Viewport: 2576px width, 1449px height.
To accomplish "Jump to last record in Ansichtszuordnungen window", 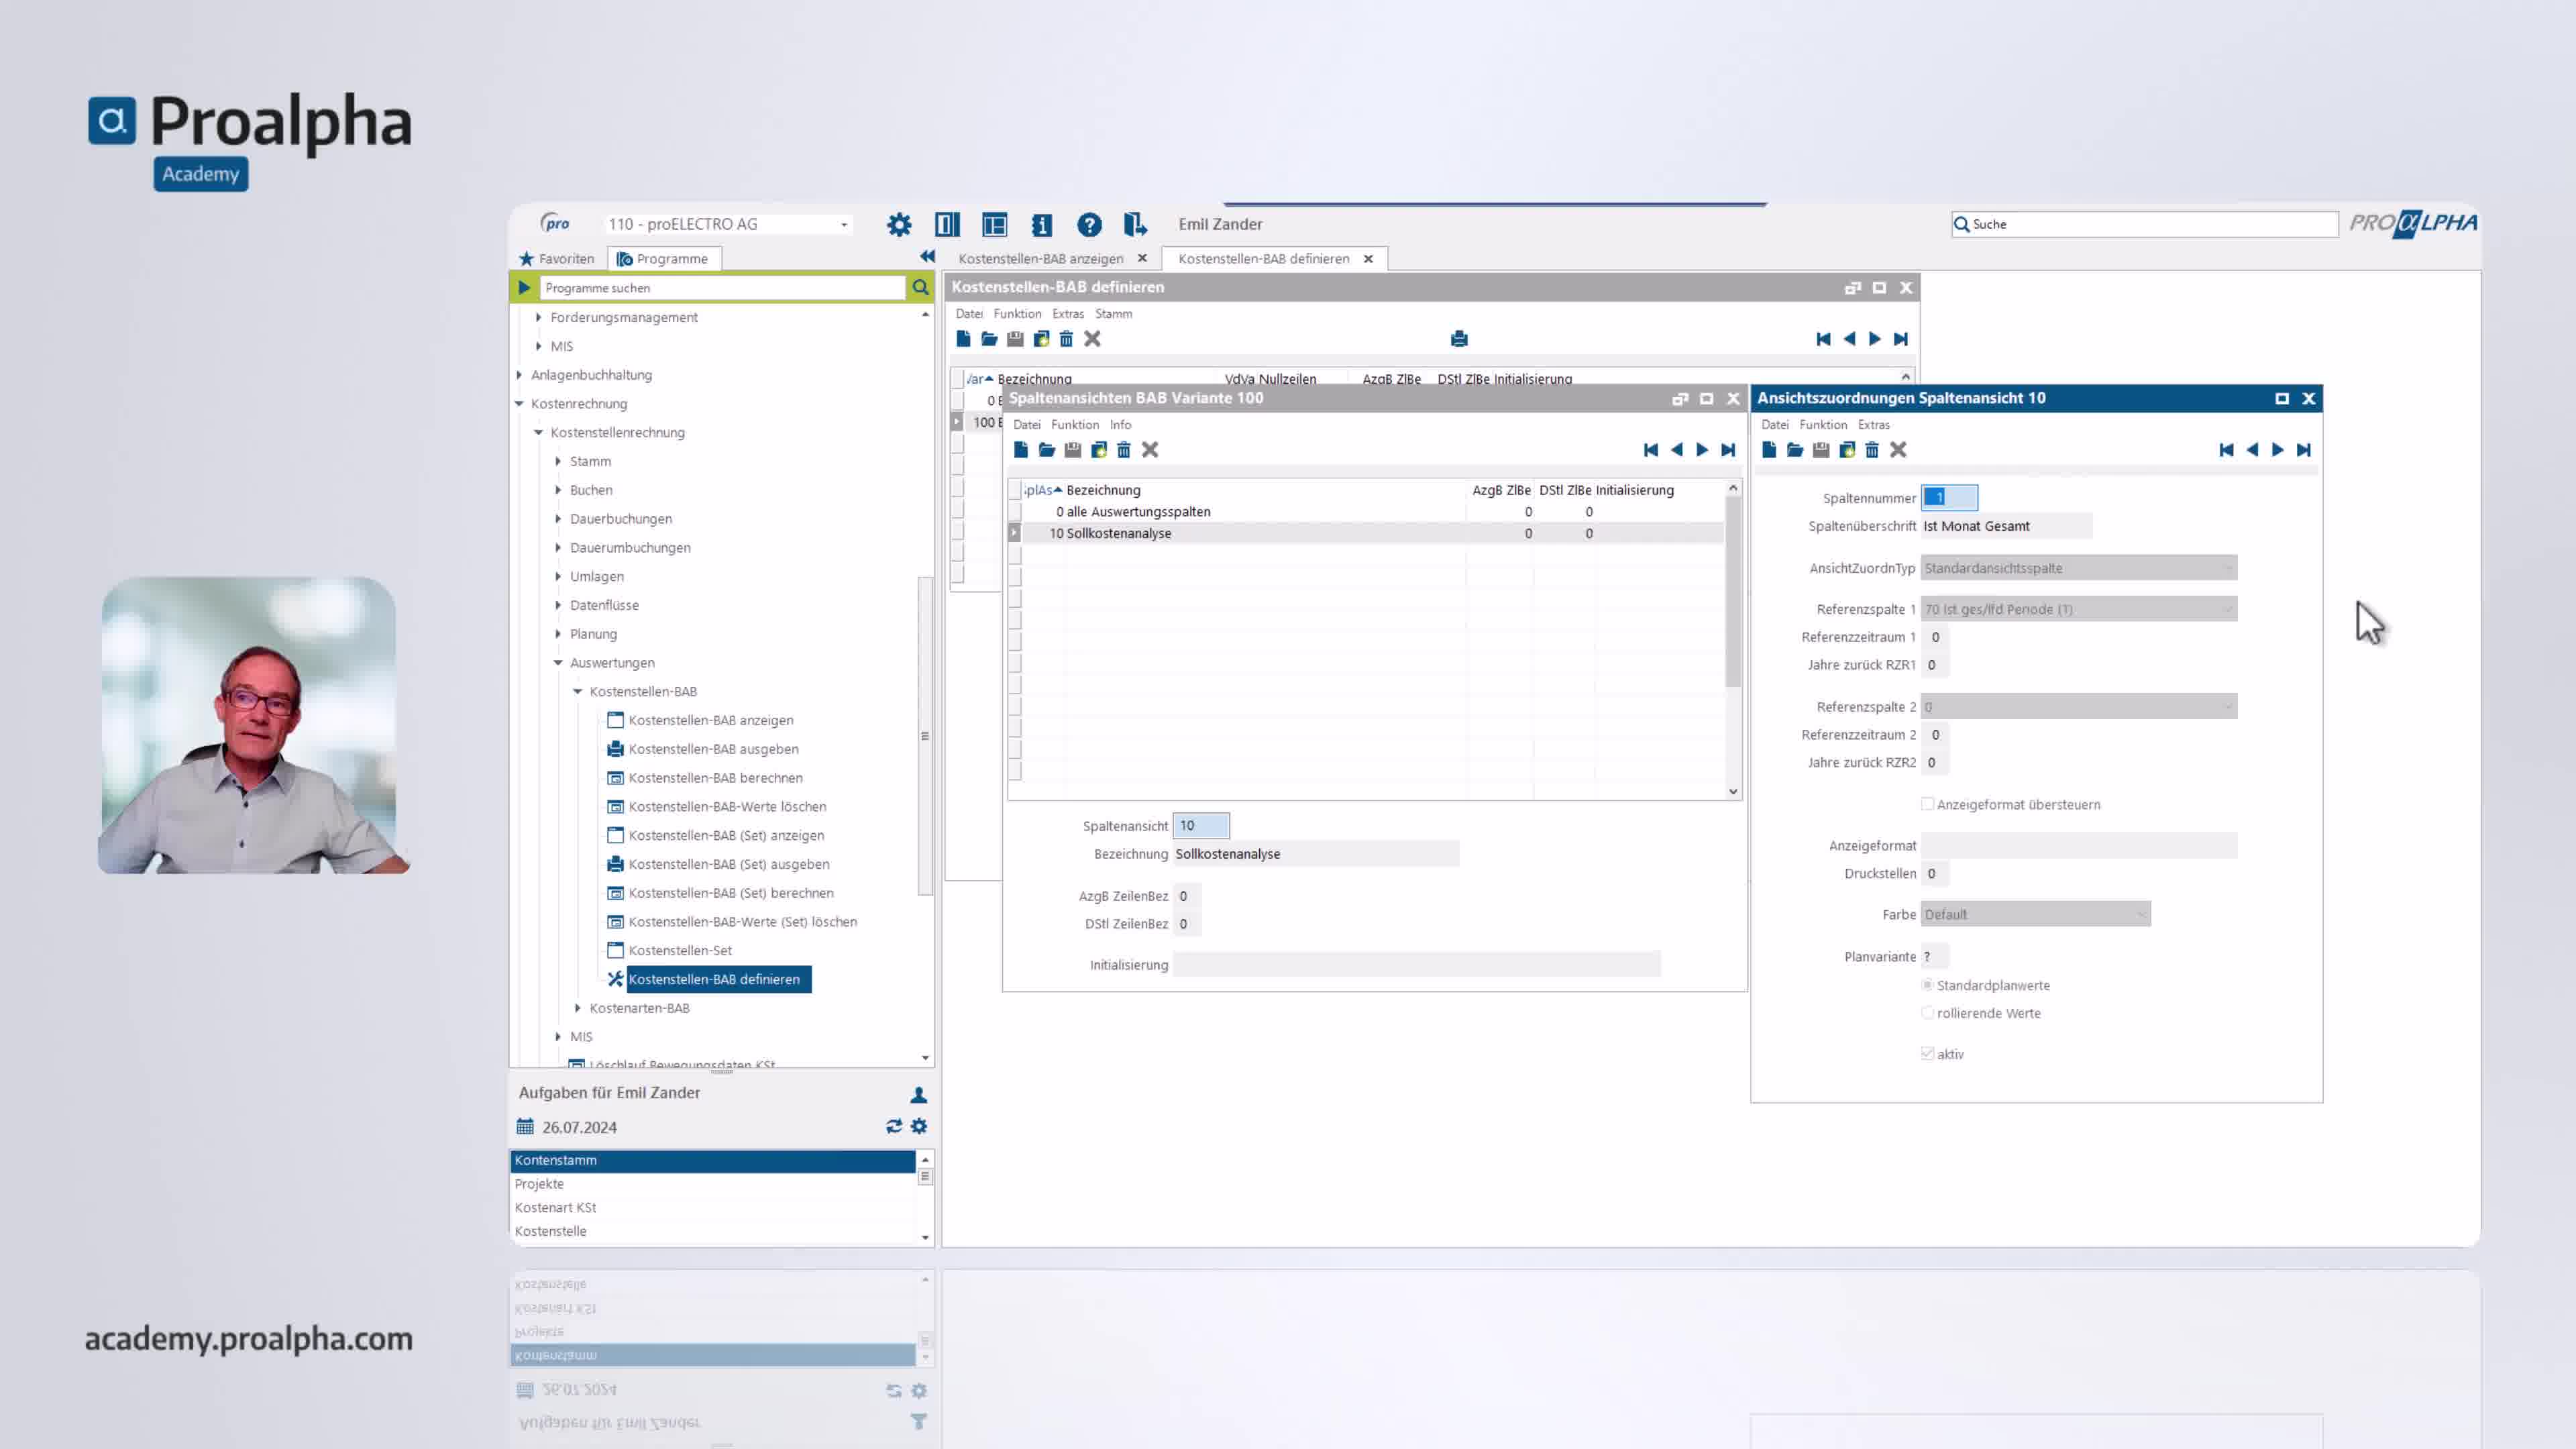I will point(2303,450).
